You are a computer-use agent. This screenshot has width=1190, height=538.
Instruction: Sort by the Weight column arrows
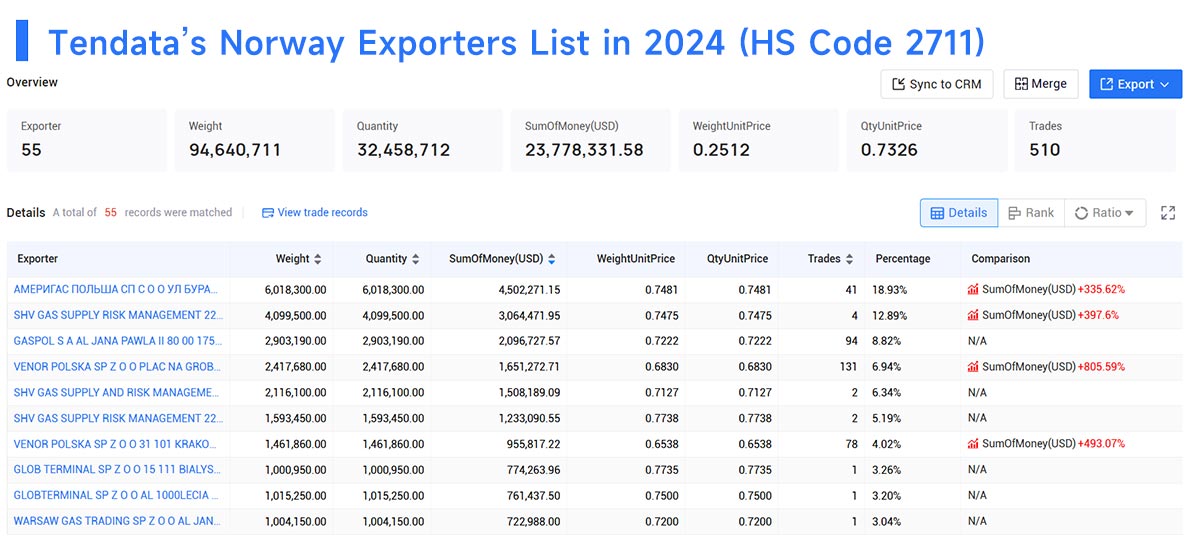(317, 259)
